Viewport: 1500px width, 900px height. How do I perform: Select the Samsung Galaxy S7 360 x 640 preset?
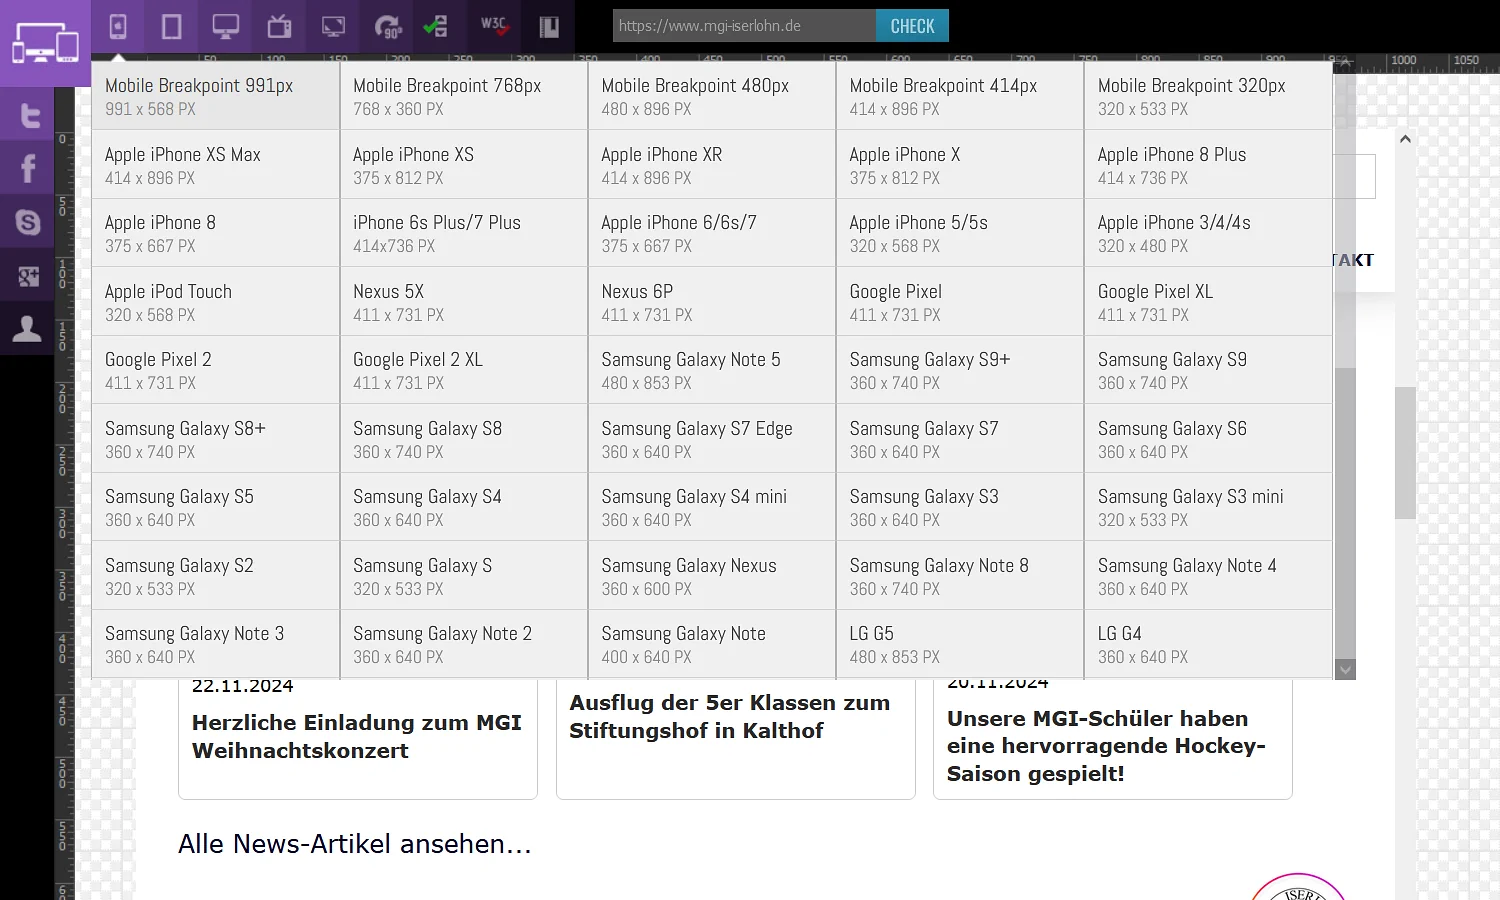[x=960, y=439]
